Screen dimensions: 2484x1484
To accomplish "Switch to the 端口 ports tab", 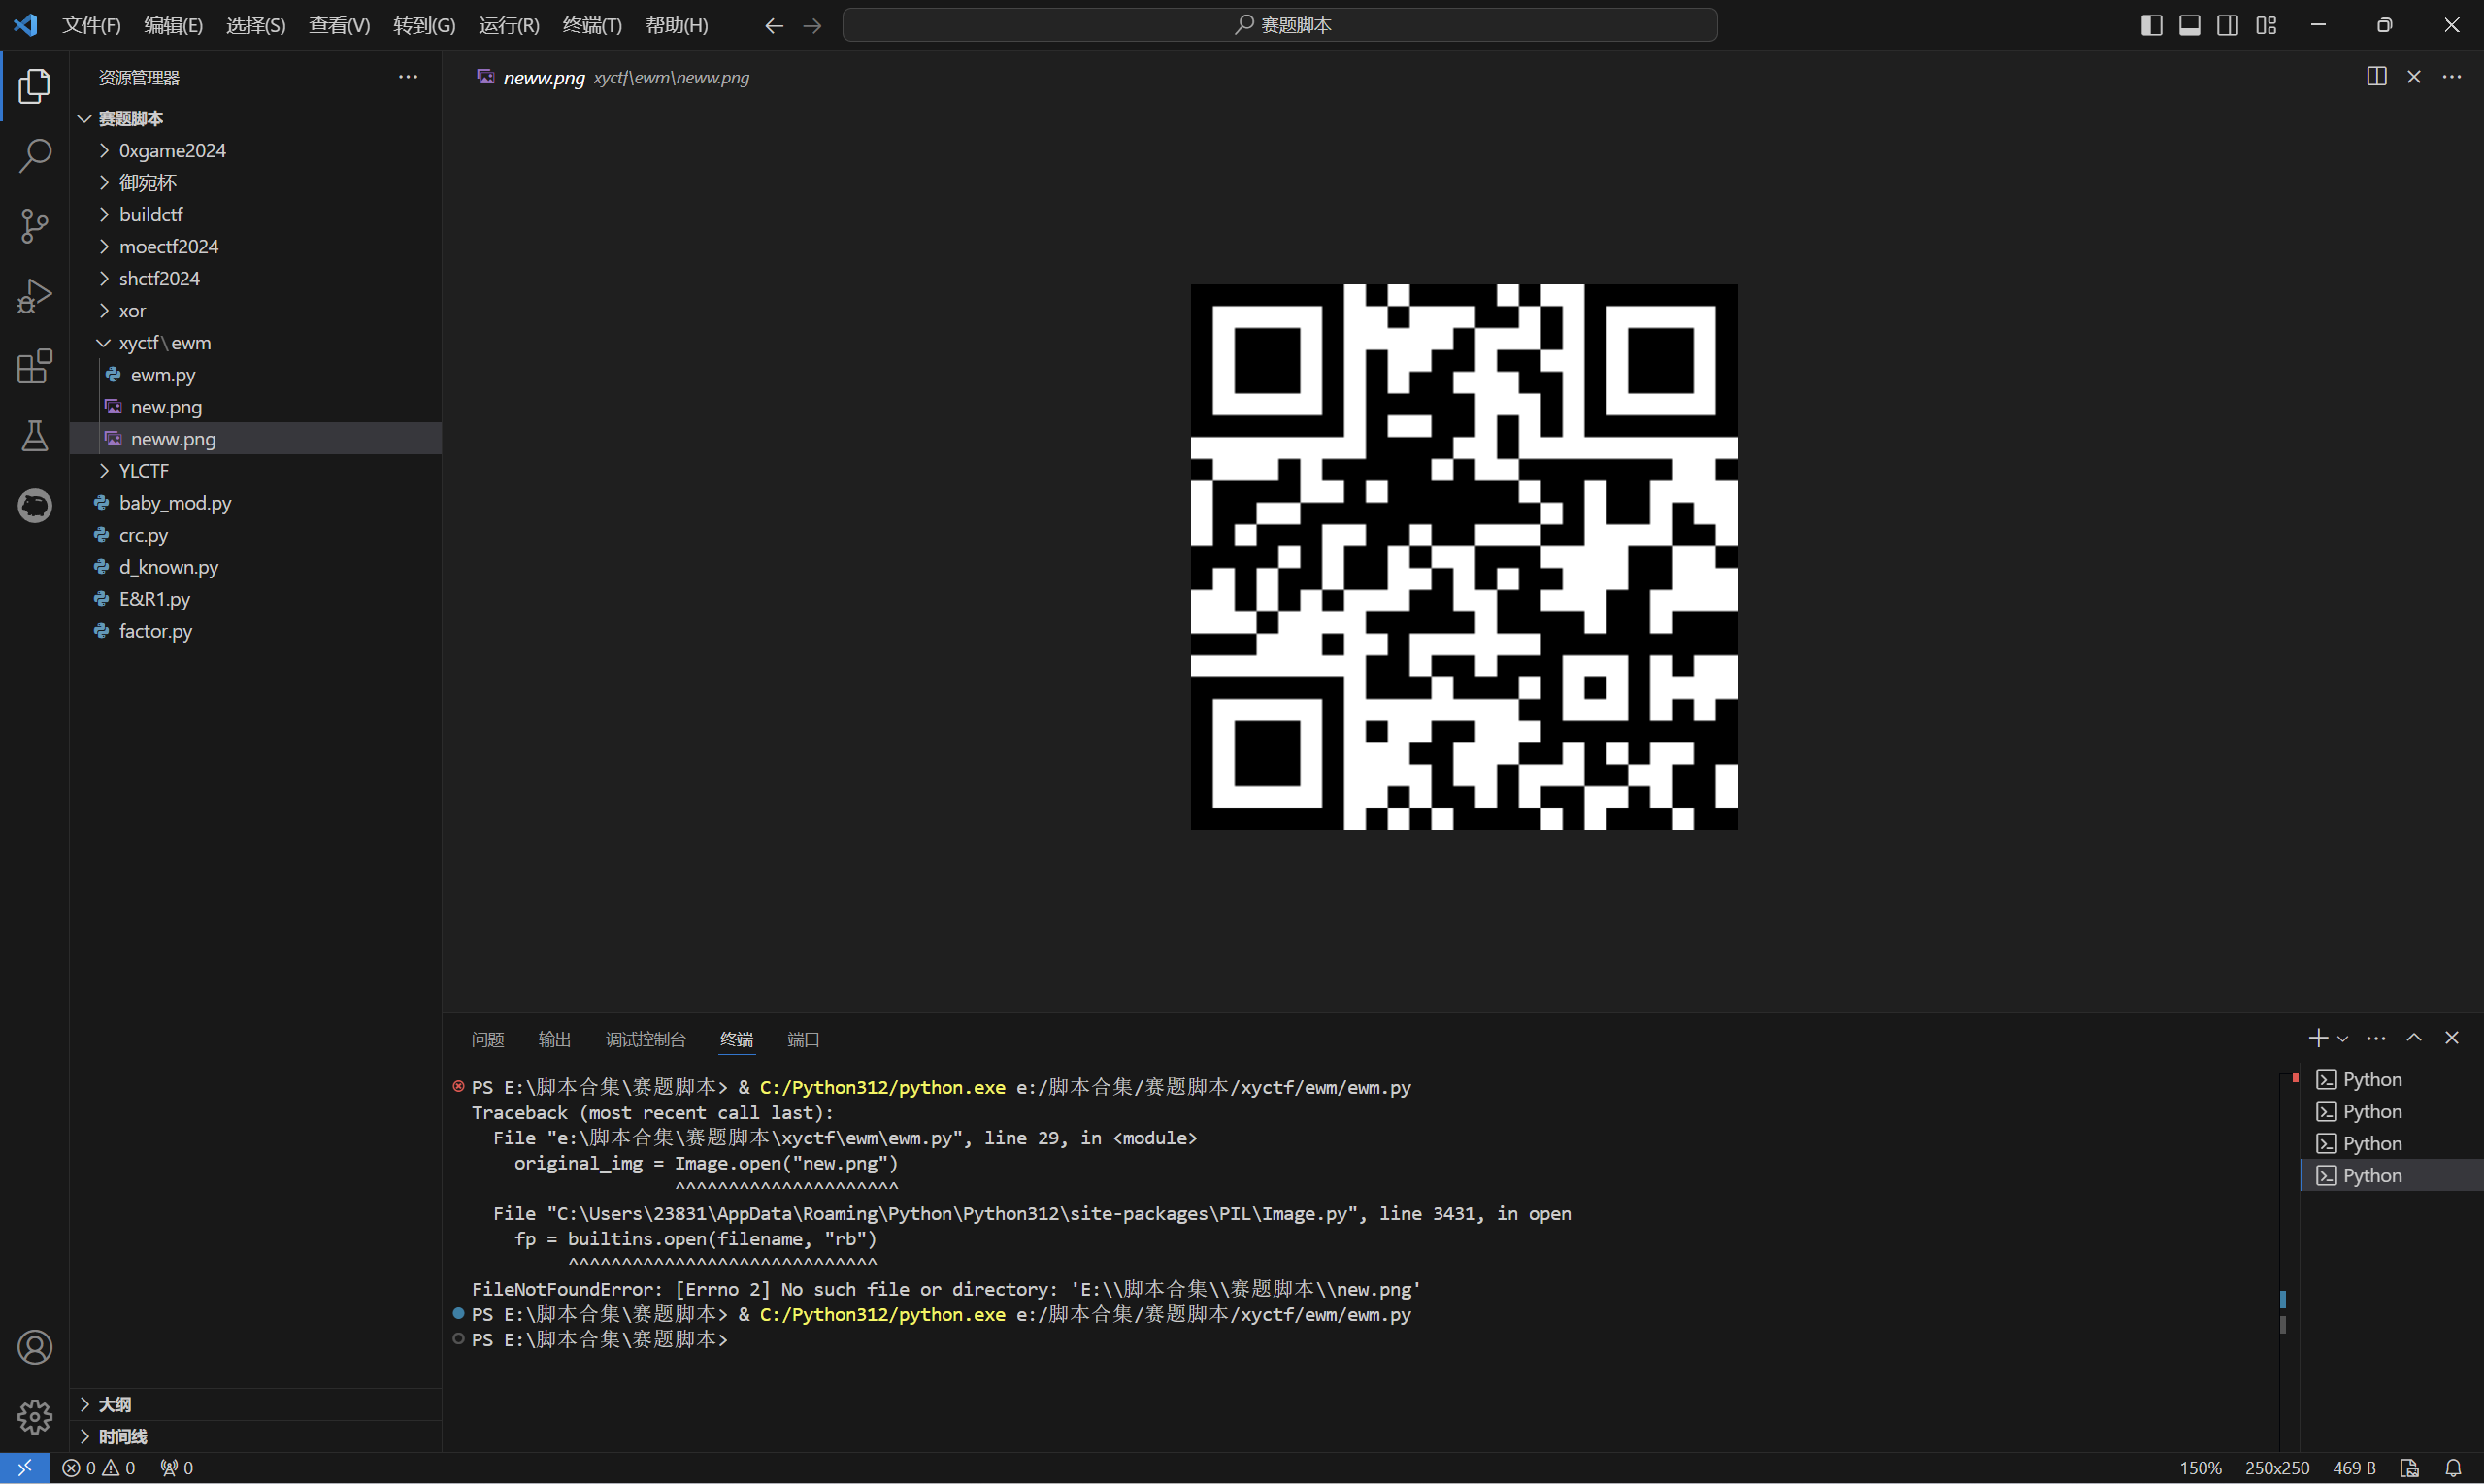I will [803, 1040].
